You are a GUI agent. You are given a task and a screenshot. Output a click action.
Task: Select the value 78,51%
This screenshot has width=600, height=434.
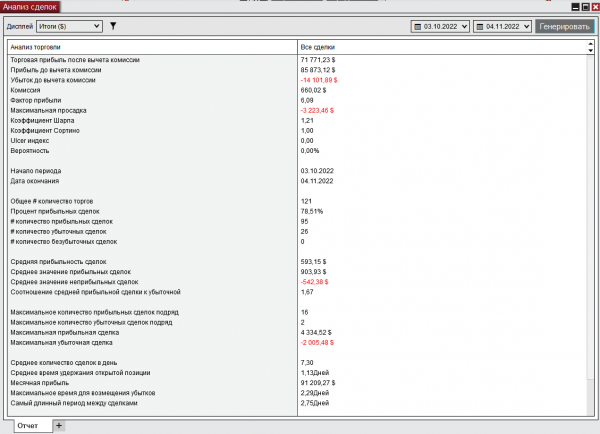[311, 211]
